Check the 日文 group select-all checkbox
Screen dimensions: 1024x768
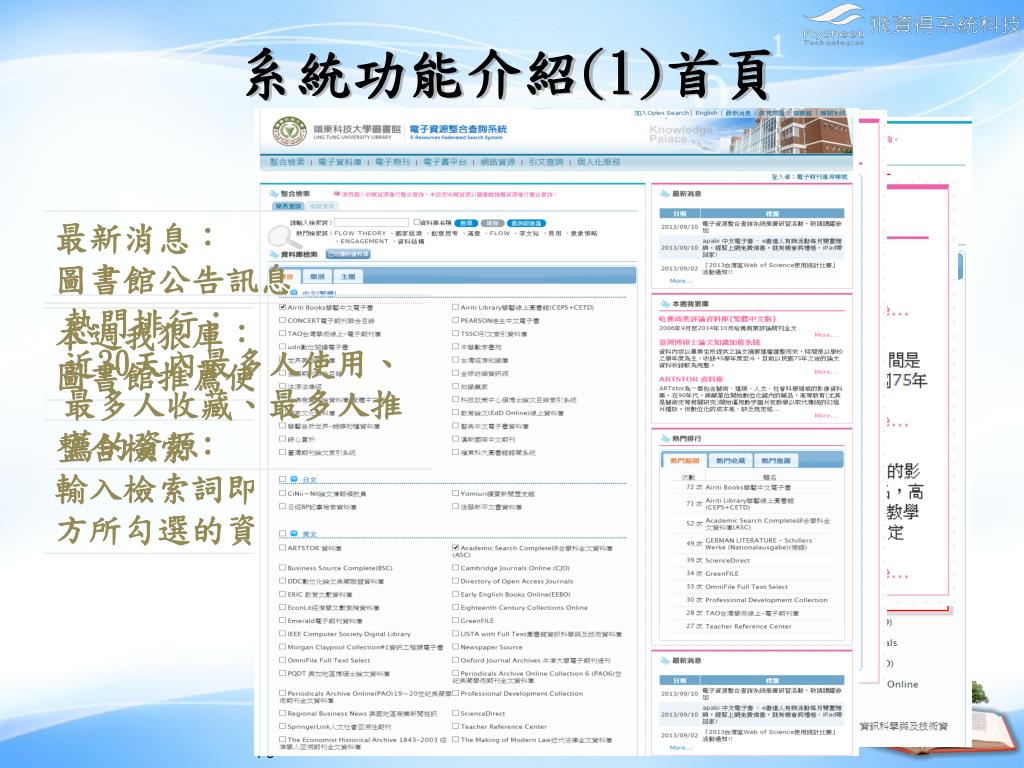tap(282, 479)
